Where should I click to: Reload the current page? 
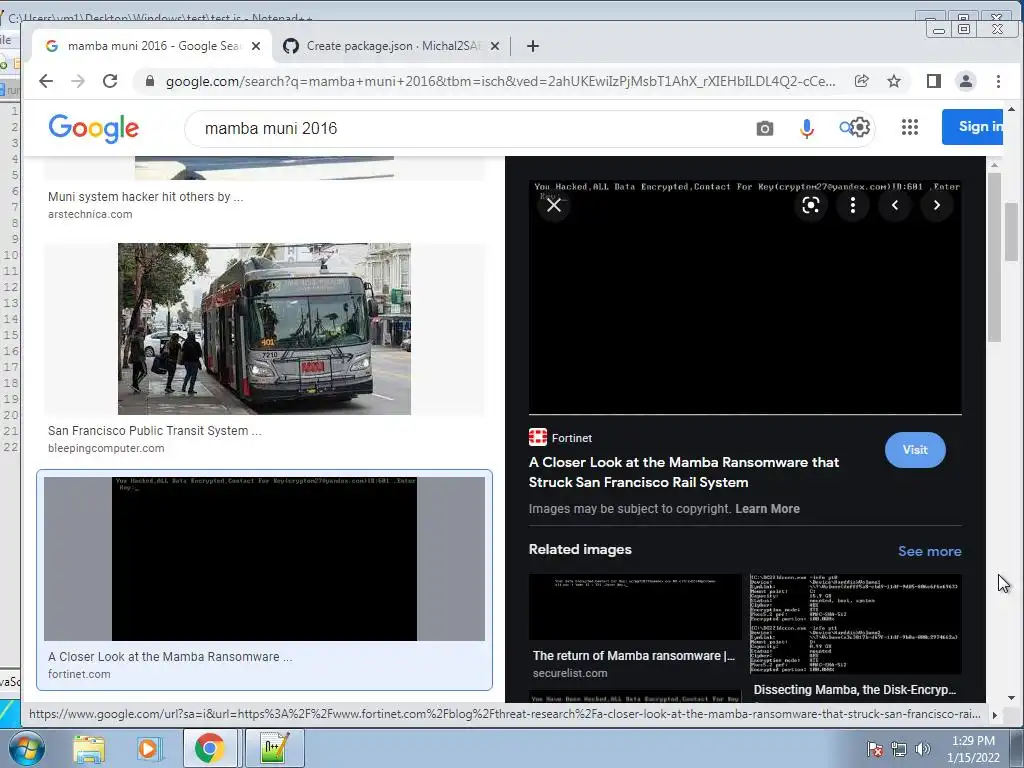click(x=110, y=81)
